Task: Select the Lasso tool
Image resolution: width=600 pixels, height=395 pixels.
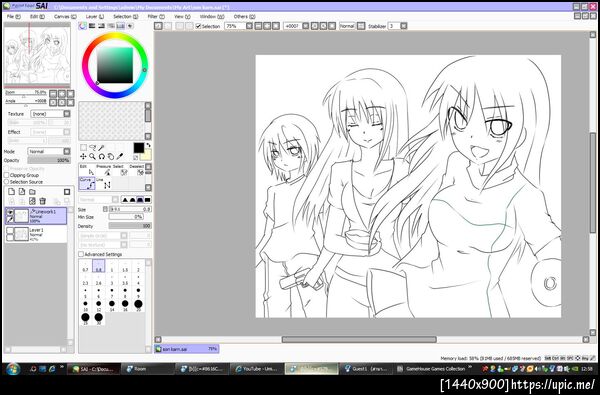Action: pos(92,147)
